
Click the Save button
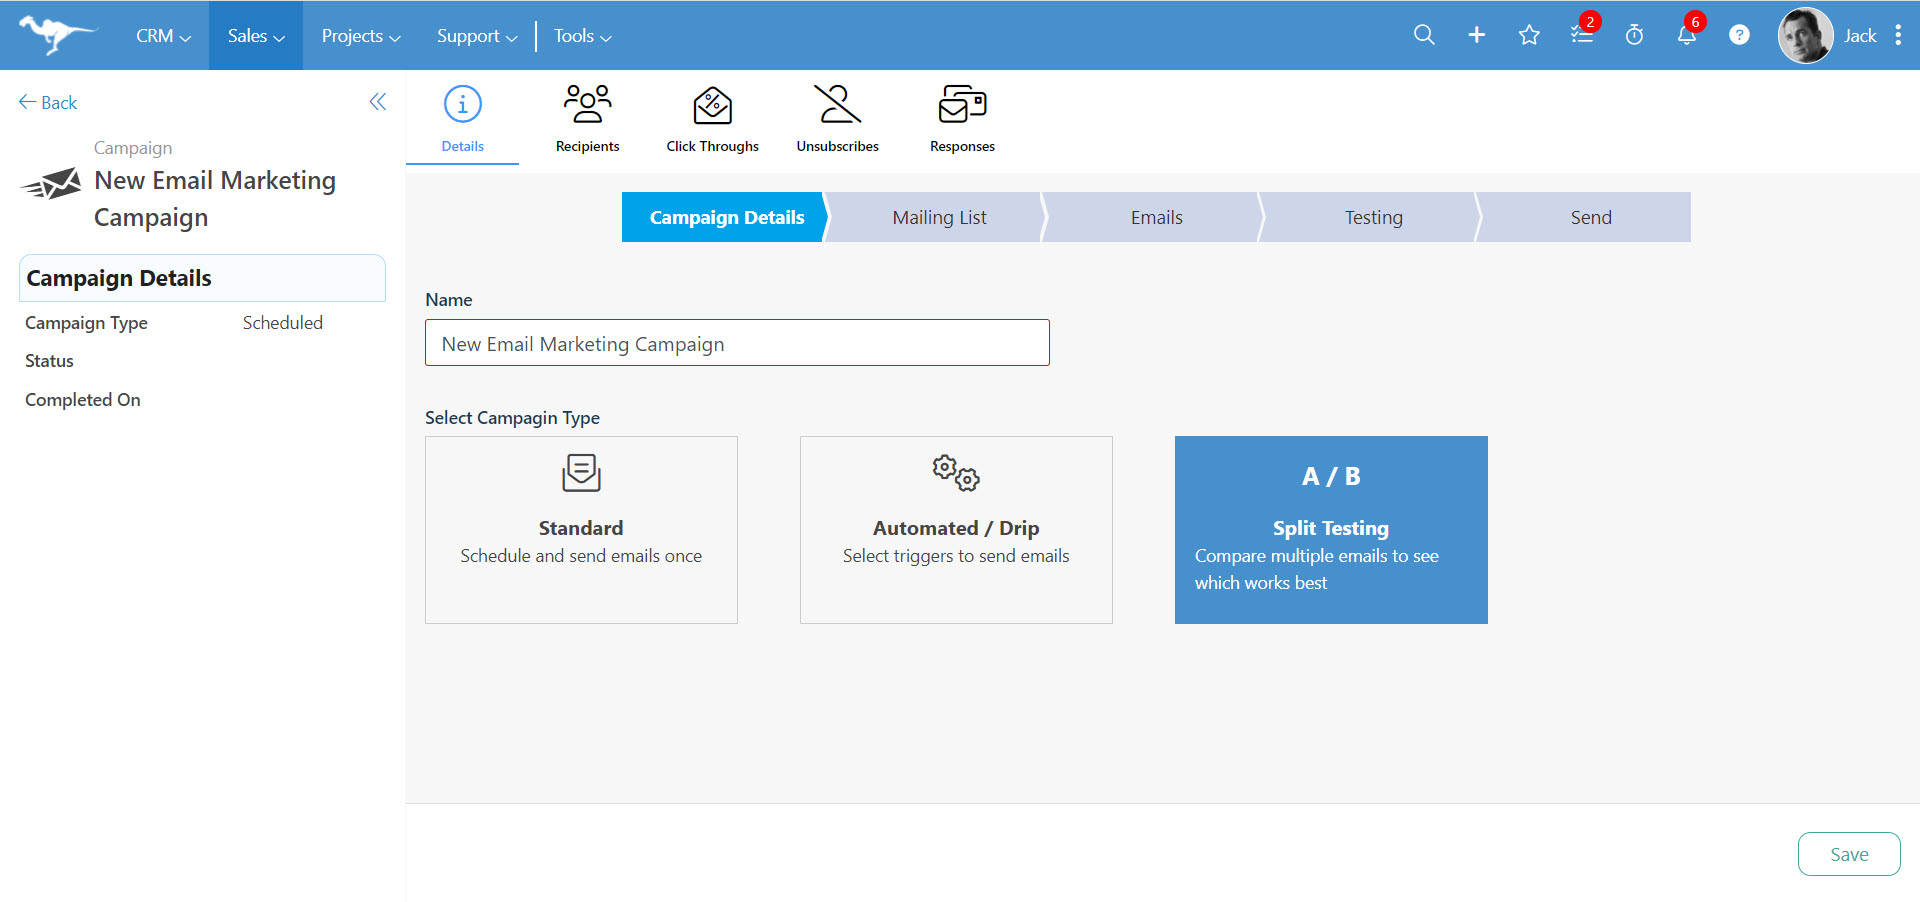pos(1849,854)
